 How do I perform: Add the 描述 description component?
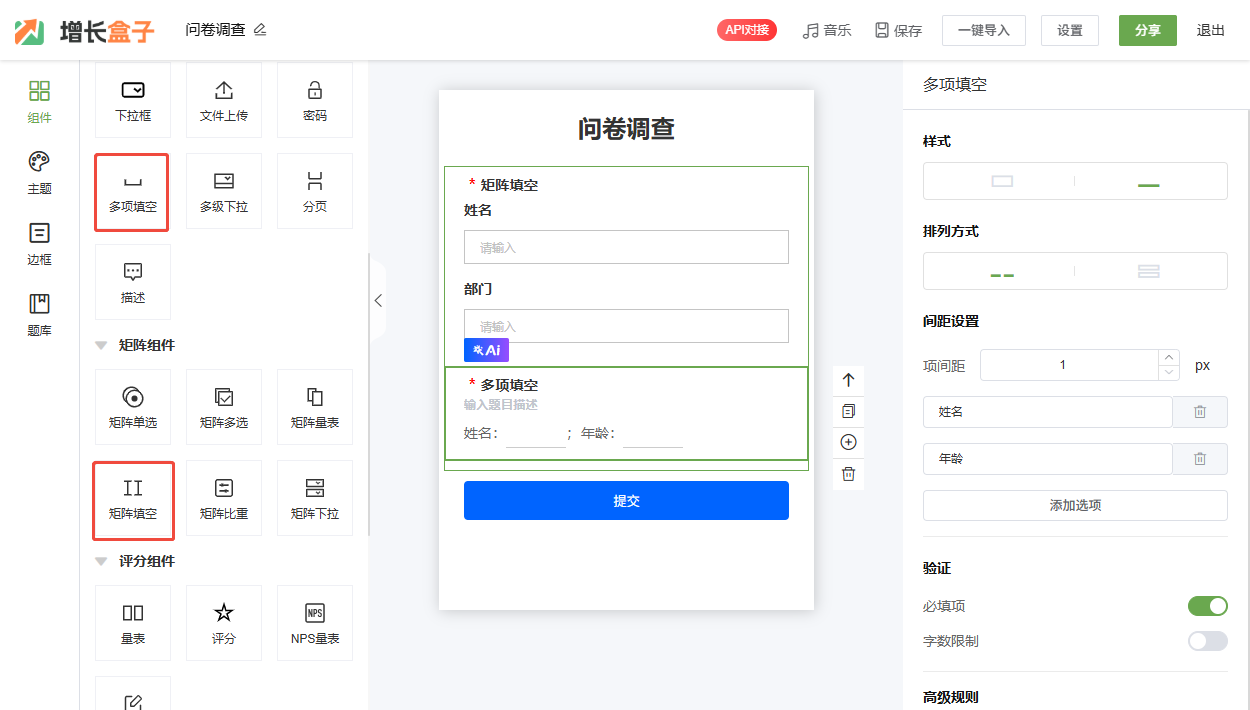tap(133, 282)
